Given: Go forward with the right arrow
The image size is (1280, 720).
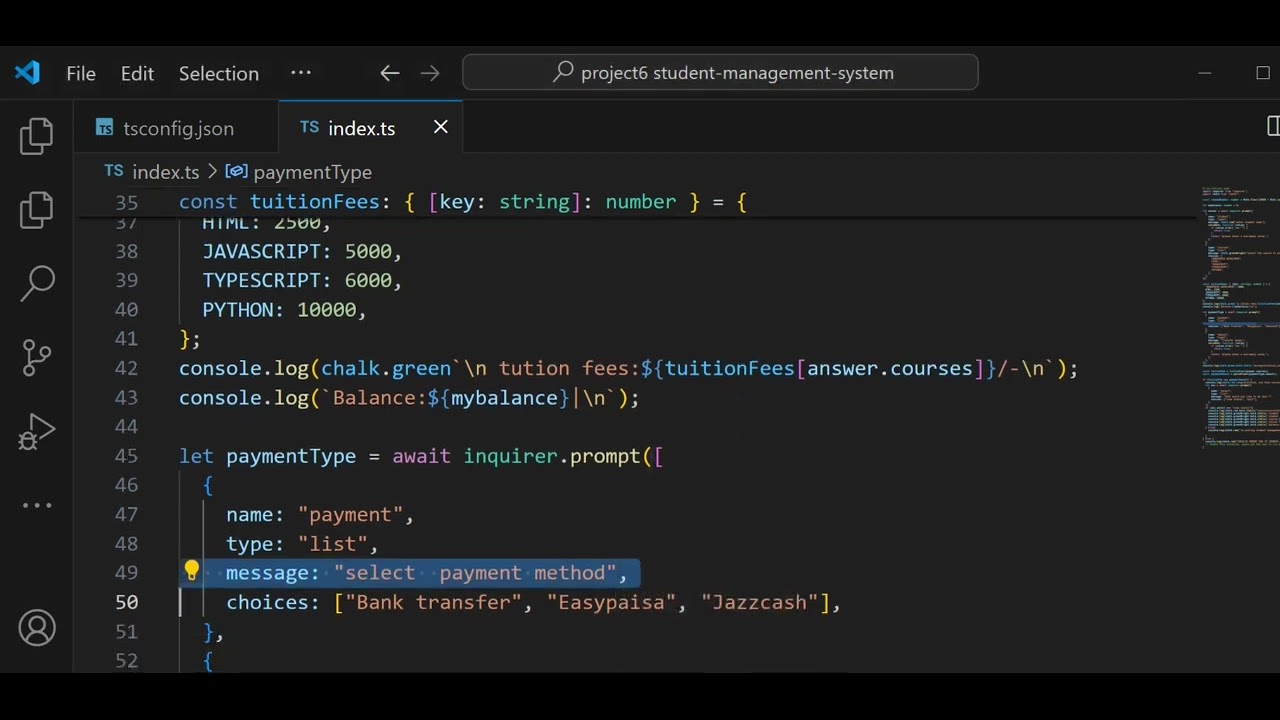Looking at the screenshot, I should coord(430,73).
